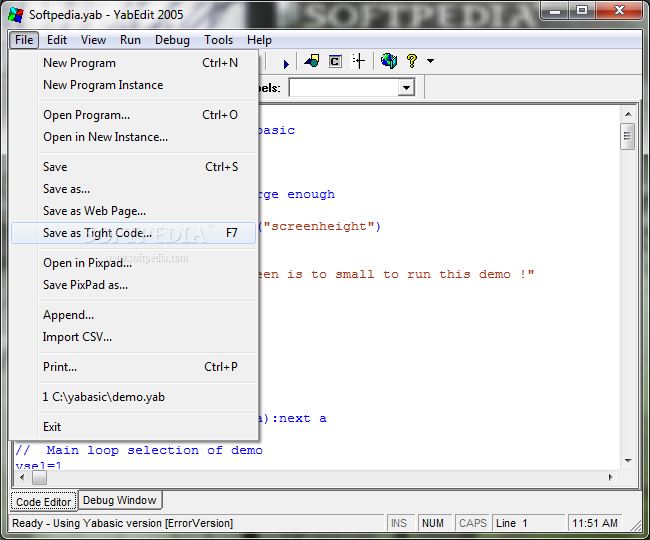The image size is (650, 540).
Task: Choose Save as Web Page...
Action: [x=133, y=211]
